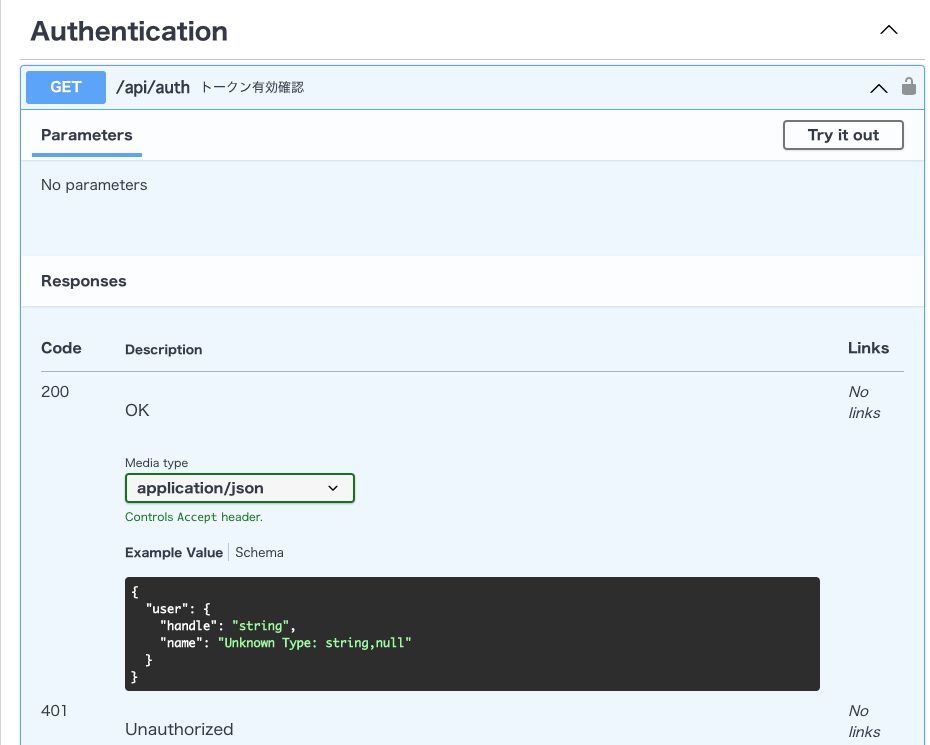Switch to the Schema tab
Image resolution: width=930 pixels, height=745 pixels.
[x=259, y=553]
